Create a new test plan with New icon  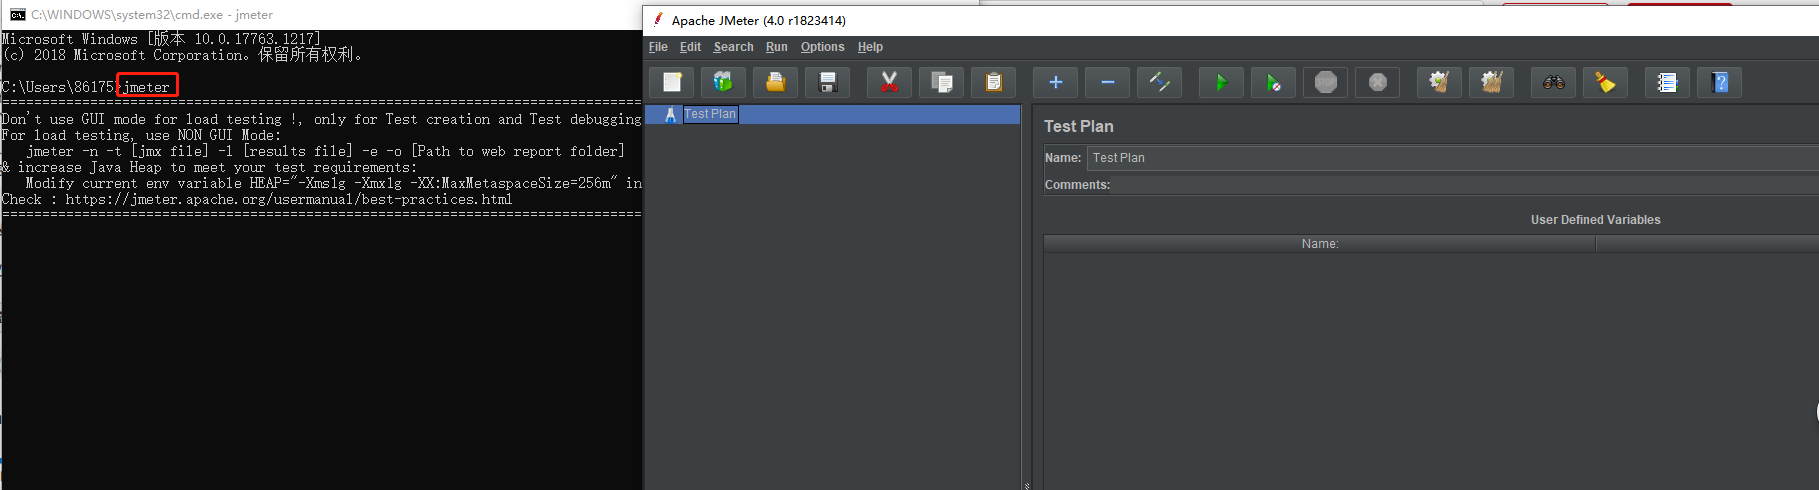pyautogui.click(x=672, y=82)
